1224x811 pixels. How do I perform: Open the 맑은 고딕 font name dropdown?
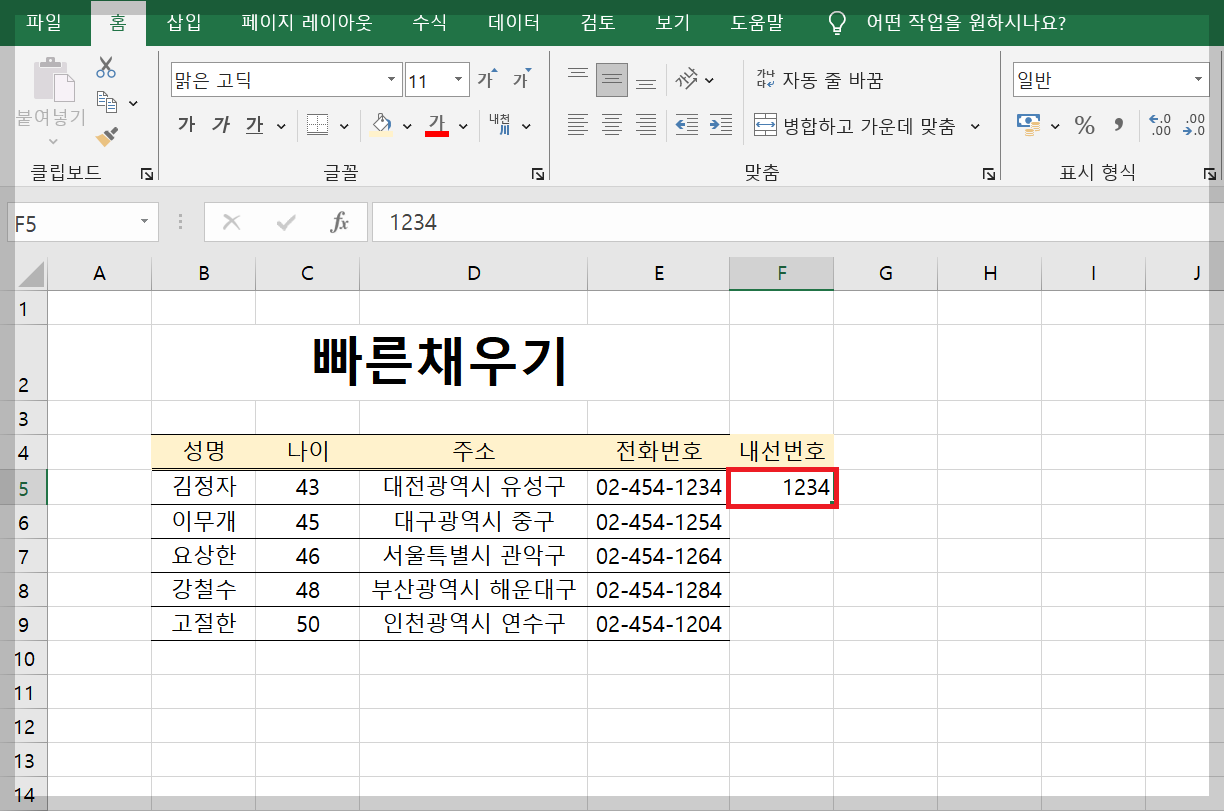point(391,77)
